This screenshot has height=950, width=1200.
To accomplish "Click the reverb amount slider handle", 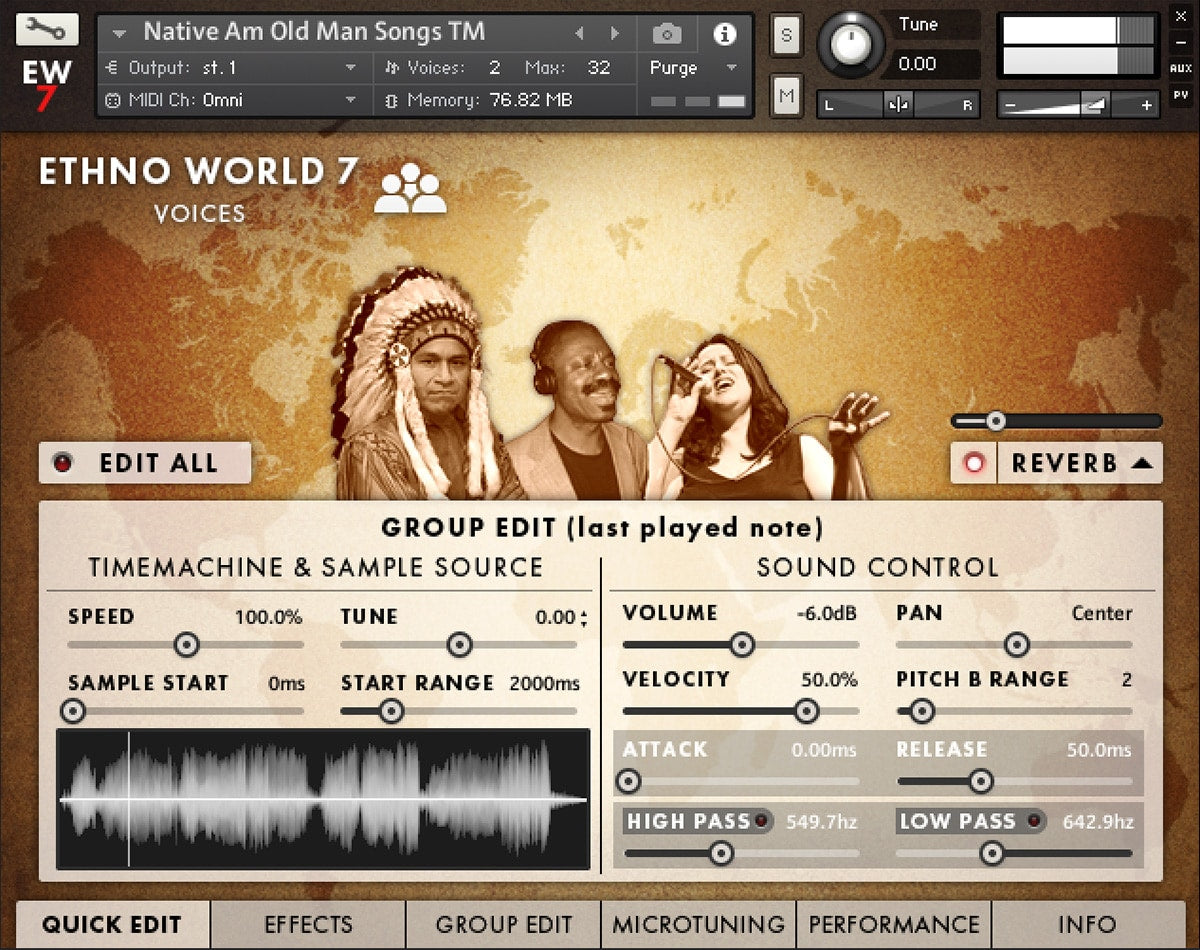I will coord(995,421).
